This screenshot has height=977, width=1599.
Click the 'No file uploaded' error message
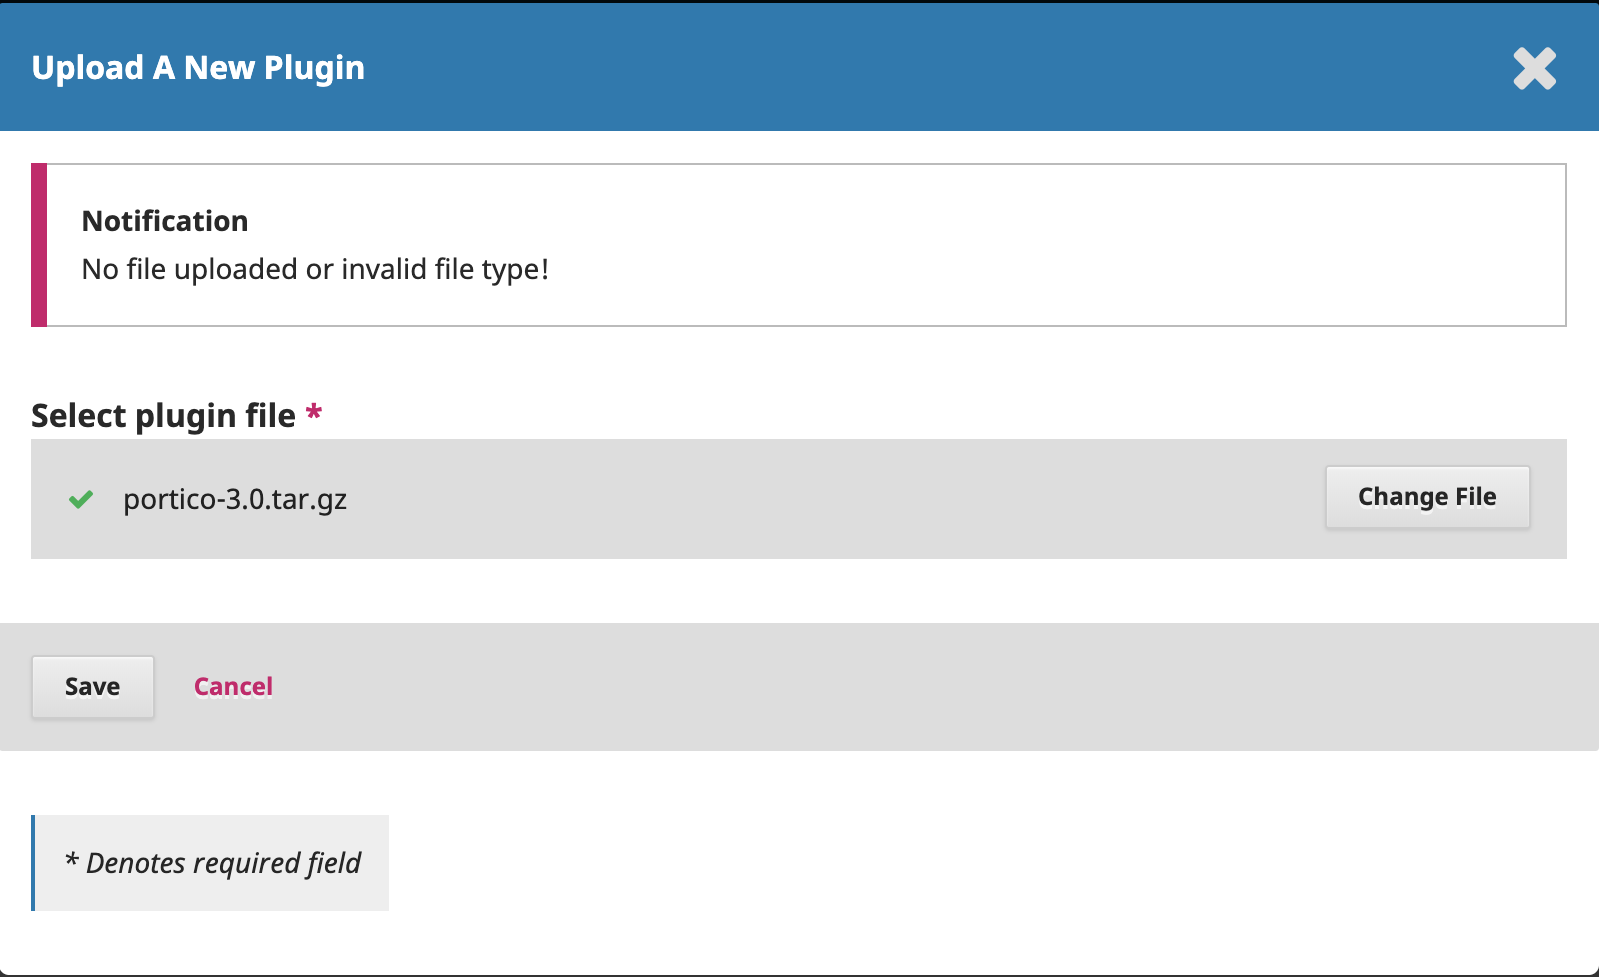click(x=315, y=269)
